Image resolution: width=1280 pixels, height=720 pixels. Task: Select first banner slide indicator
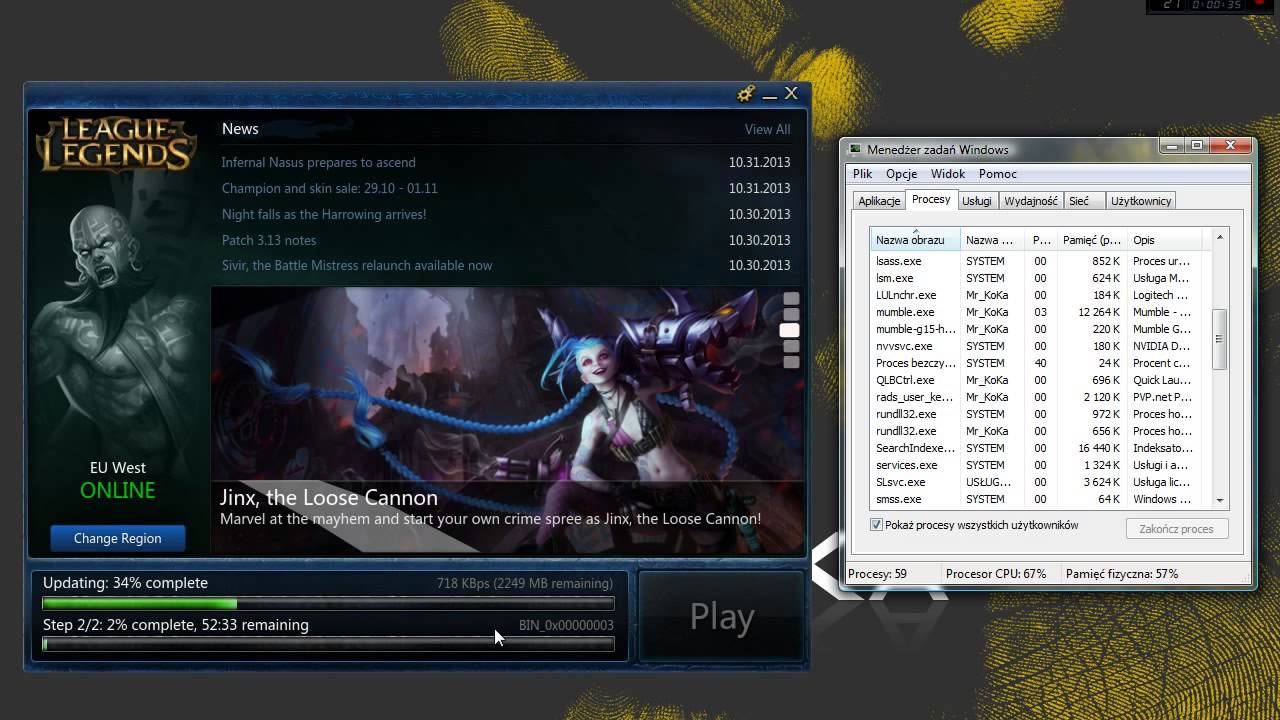point(791,298)
